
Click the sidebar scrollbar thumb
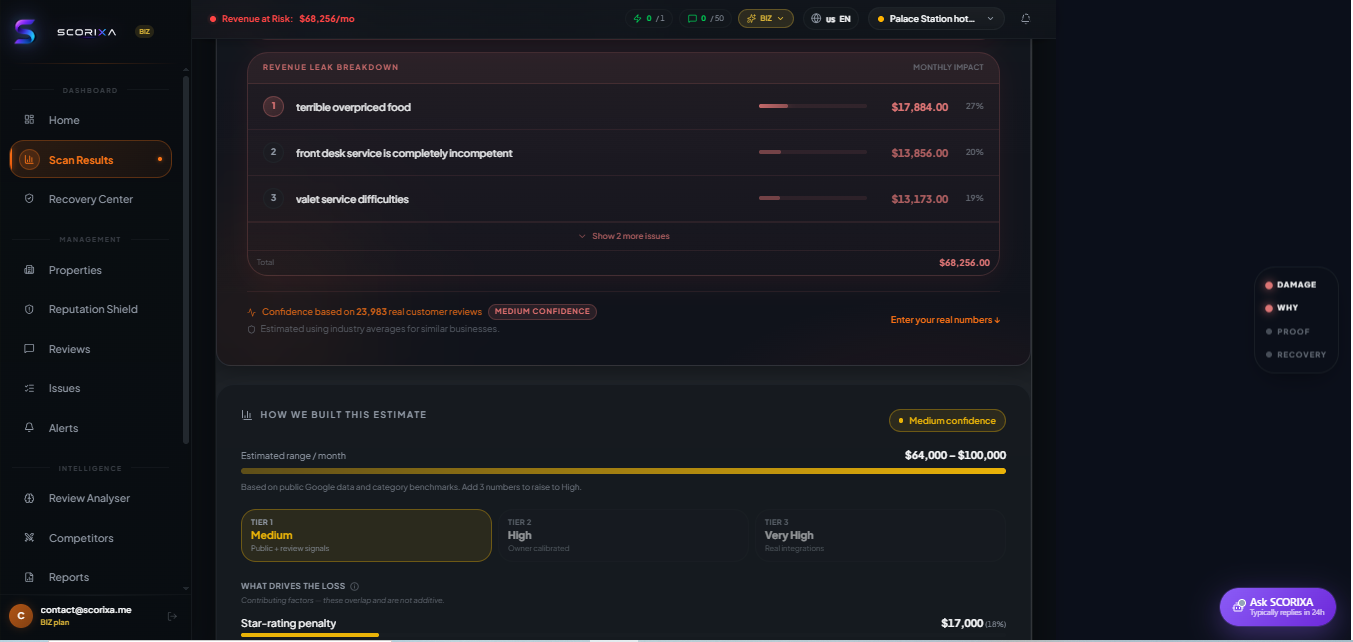pyautogui.click(x=186, y=260)
